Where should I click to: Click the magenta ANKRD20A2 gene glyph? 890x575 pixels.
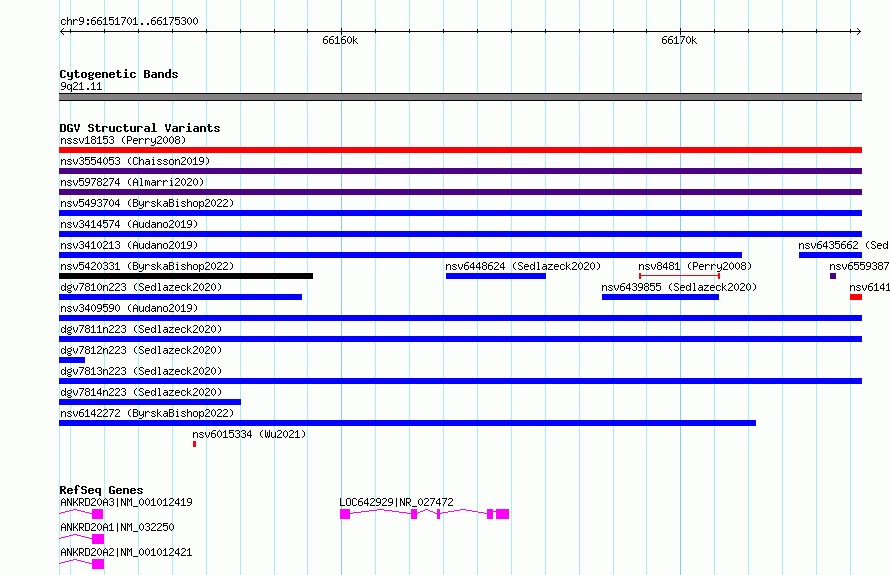pyautogui.click(x=82, y=564)
